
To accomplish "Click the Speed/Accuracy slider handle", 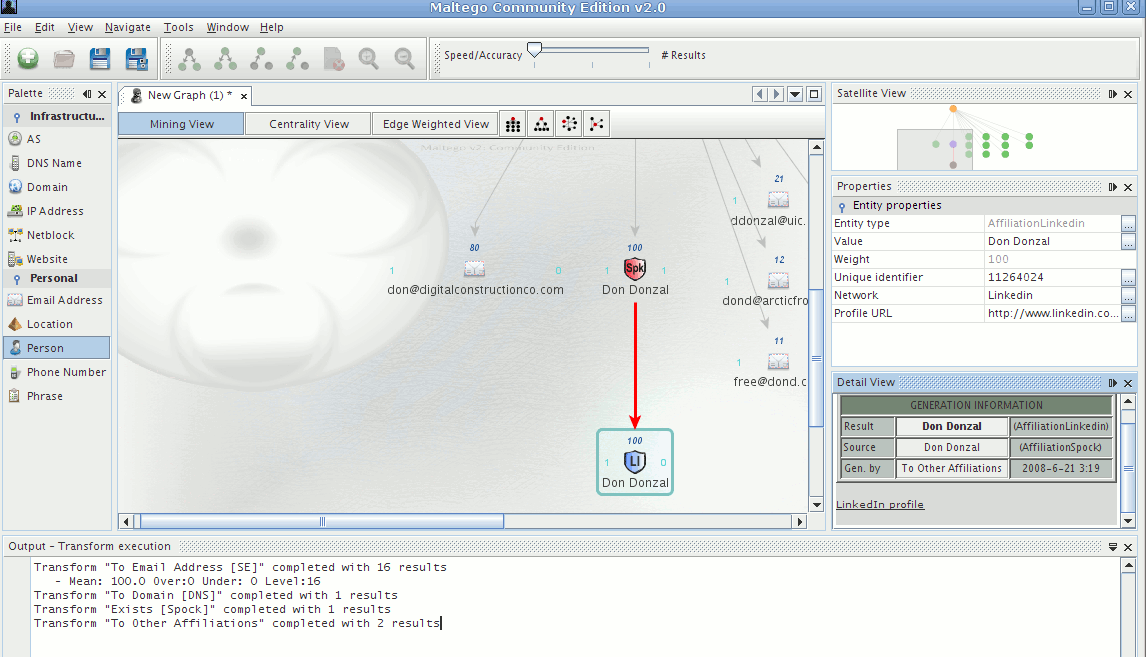I will (x=535, y=49).
